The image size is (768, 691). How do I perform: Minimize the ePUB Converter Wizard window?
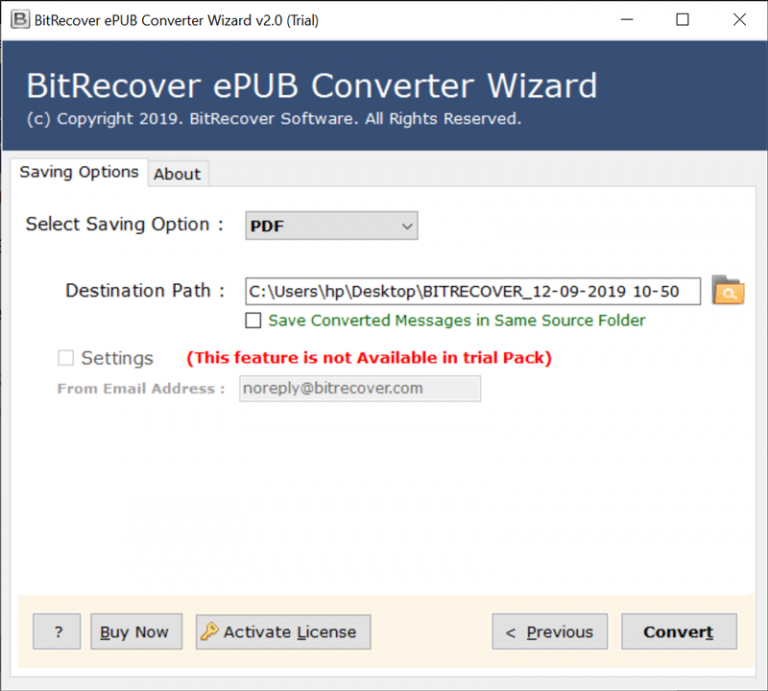[627, 20]
